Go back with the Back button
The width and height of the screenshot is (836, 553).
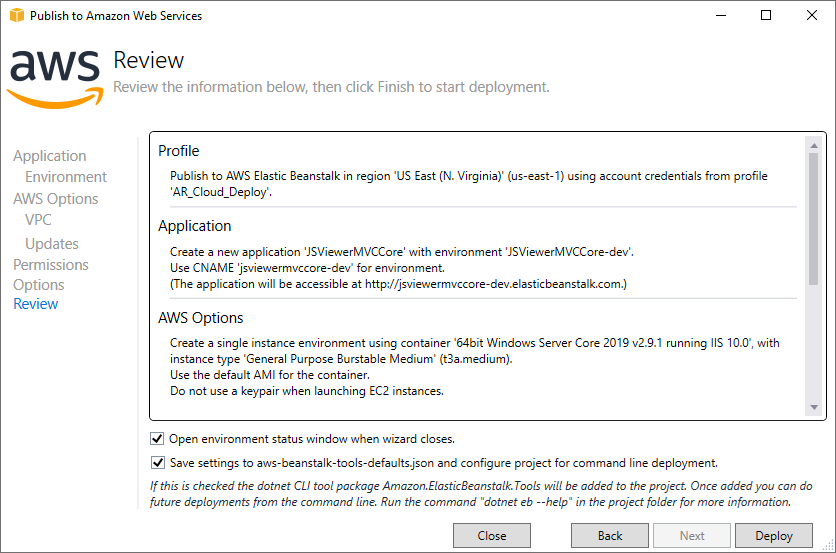(x=609, y=535)
